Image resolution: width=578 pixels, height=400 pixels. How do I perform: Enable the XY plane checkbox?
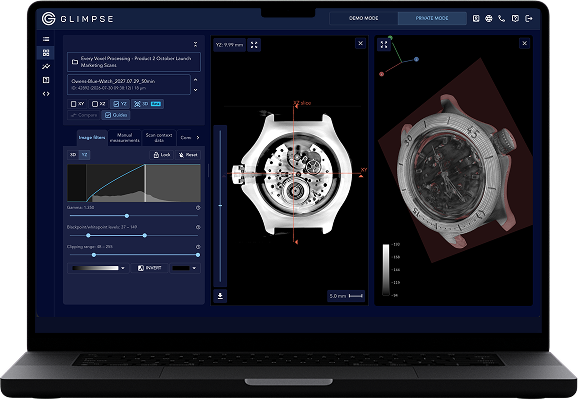pos(77,104)
